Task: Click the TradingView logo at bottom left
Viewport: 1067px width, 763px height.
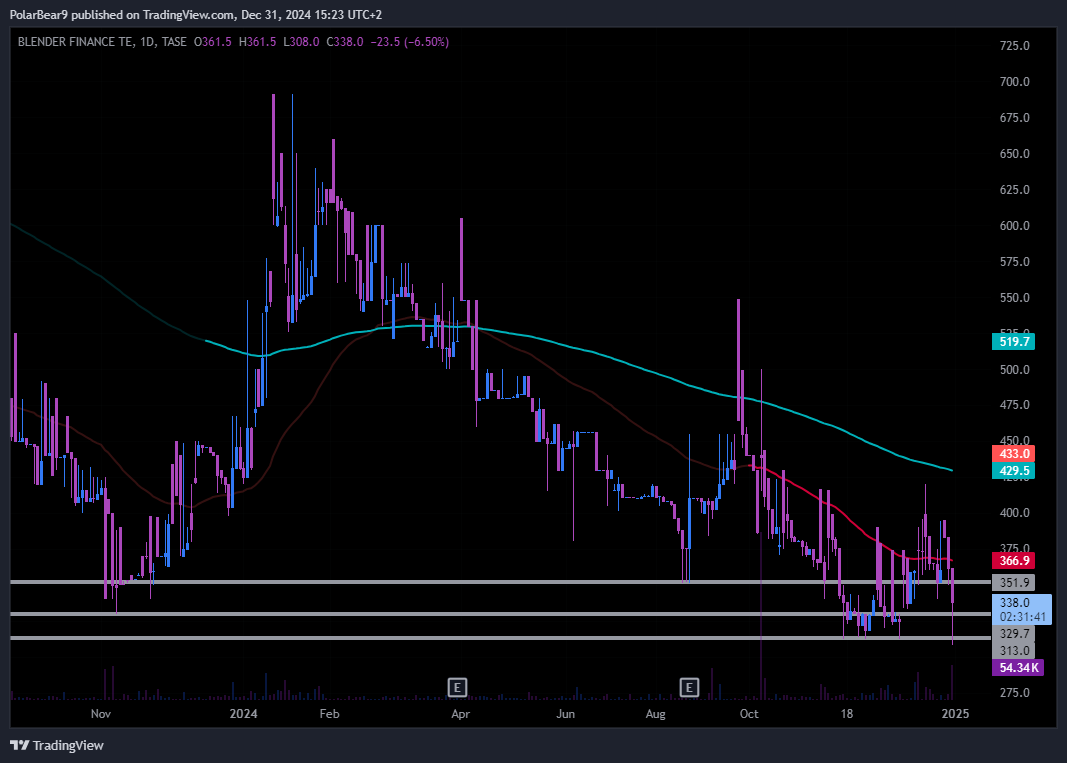Action: (56, 745)
